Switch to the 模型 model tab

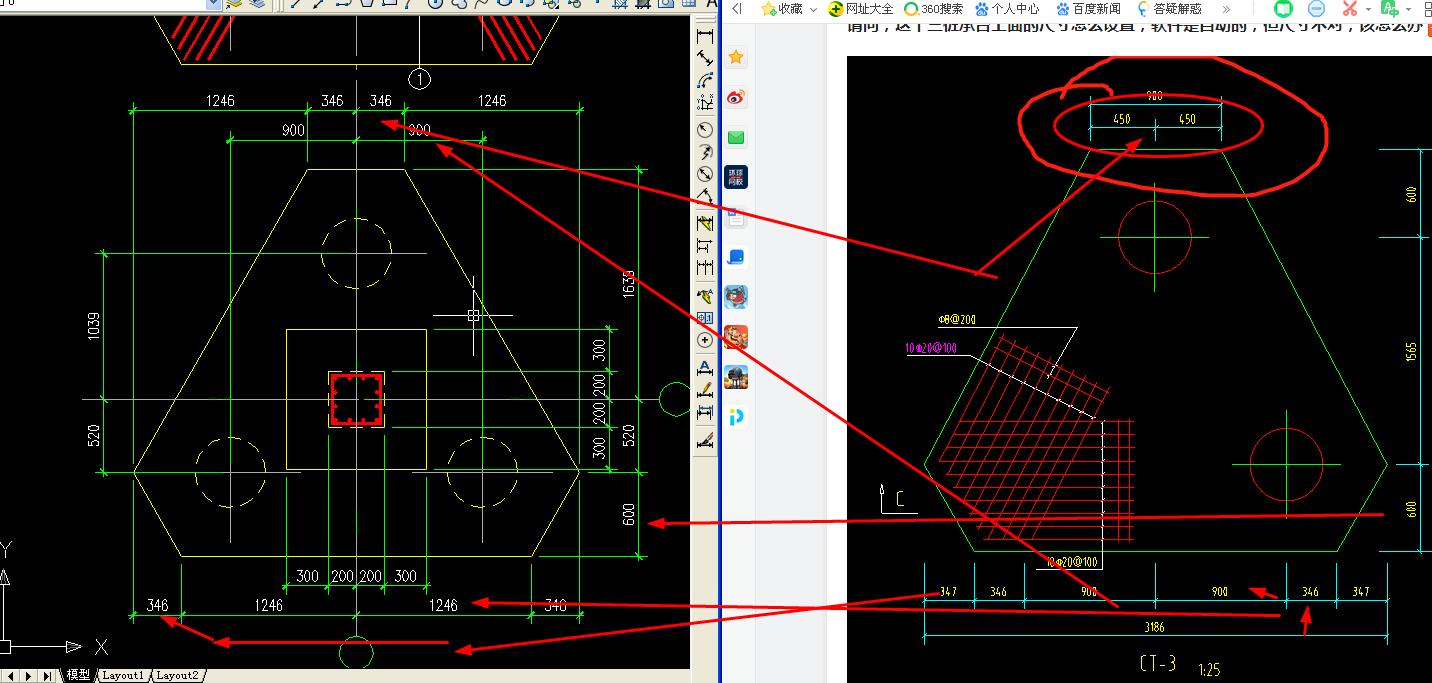[78, 676]
